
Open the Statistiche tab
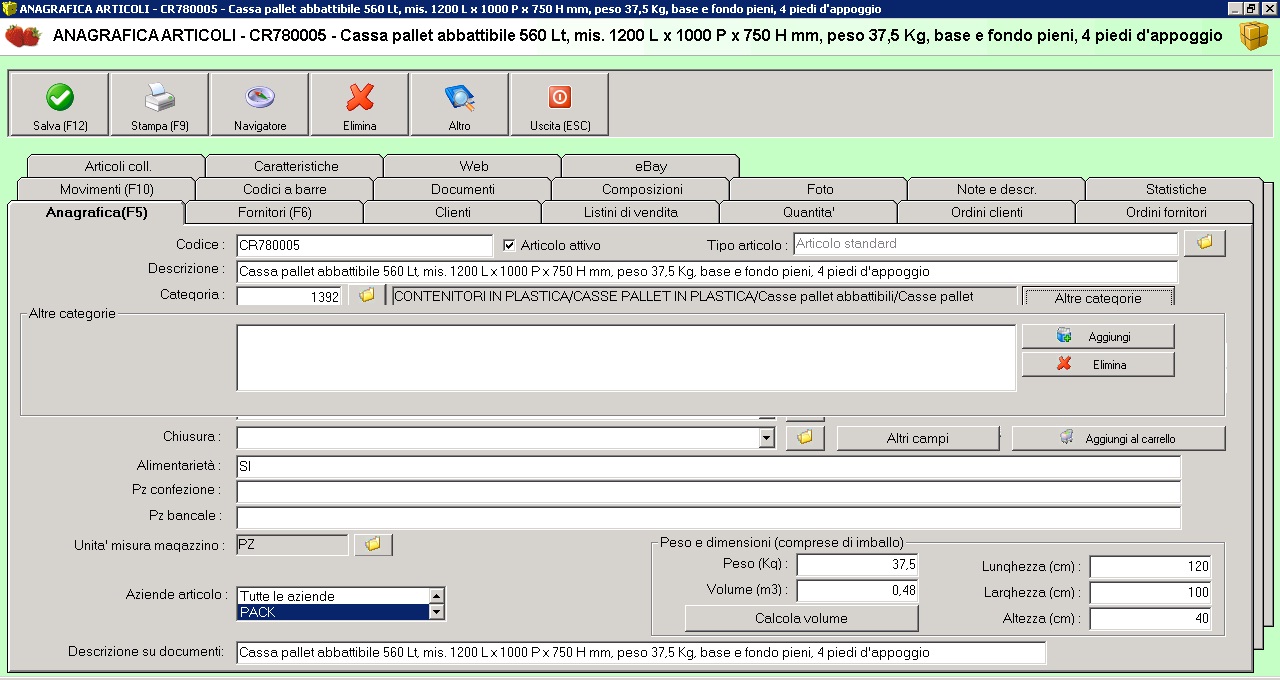tap(1175, 189)
